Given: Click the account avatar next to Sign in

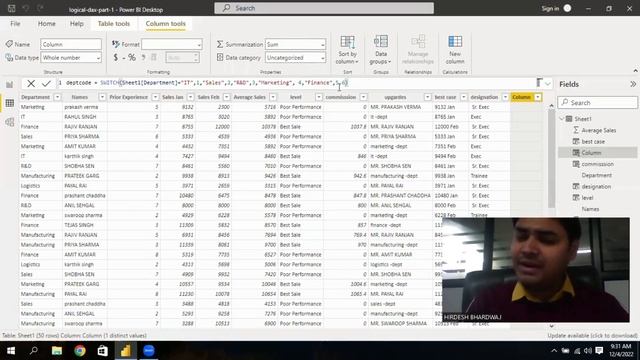Looking at the screenshot, I should 567,8.
